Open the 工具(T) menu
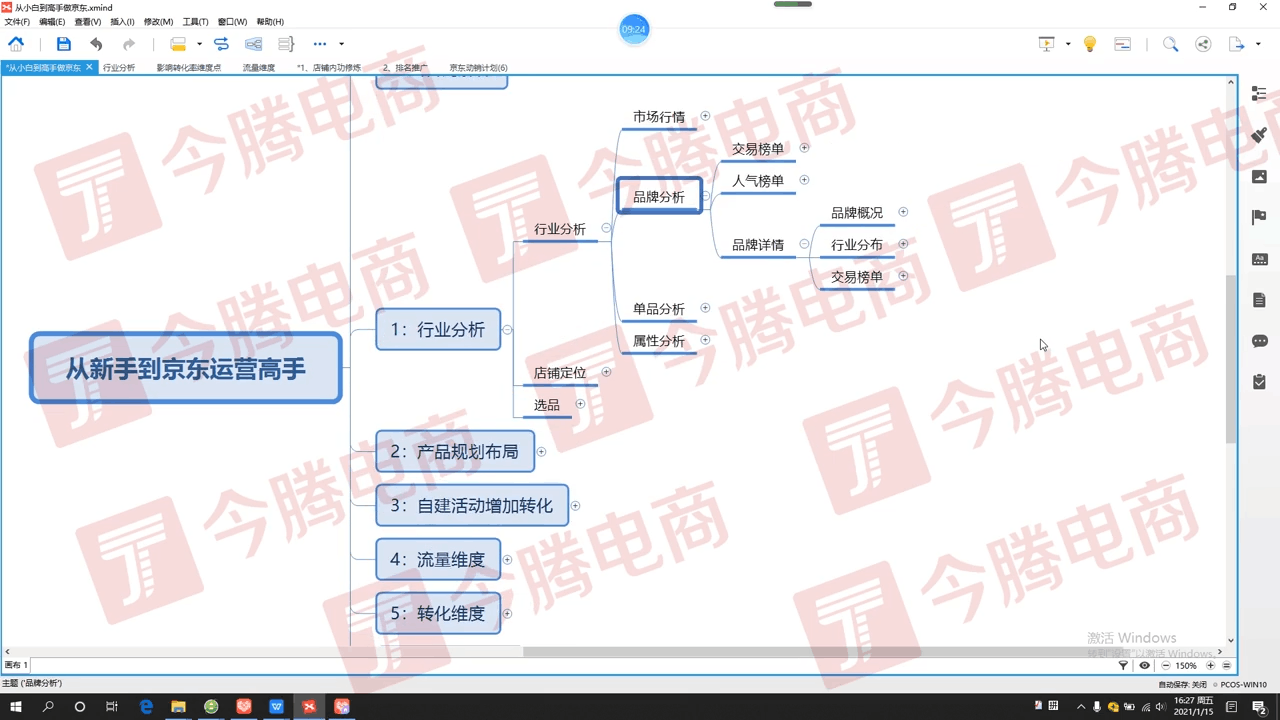 coord(195,22)
